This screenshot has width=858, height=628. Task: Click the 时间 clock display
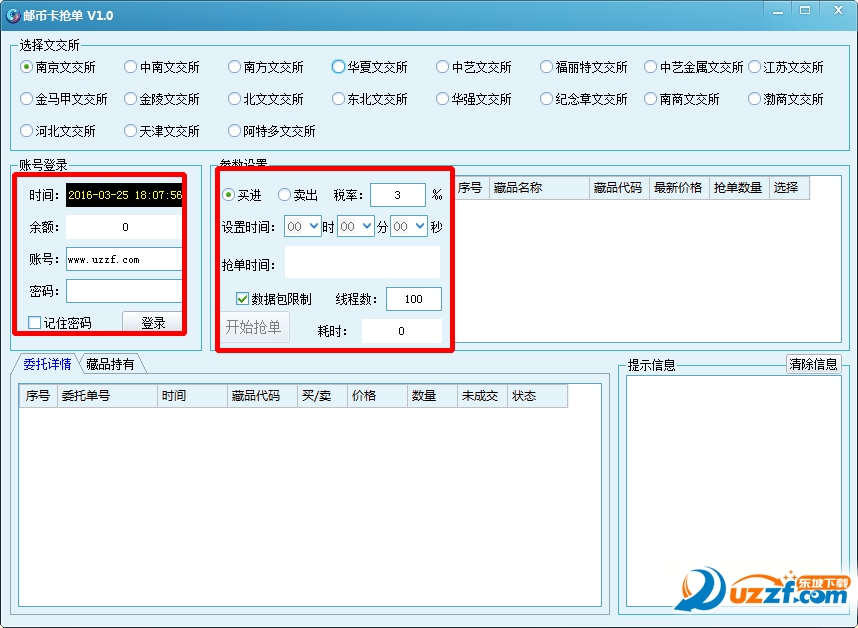[x=124, y=195]
